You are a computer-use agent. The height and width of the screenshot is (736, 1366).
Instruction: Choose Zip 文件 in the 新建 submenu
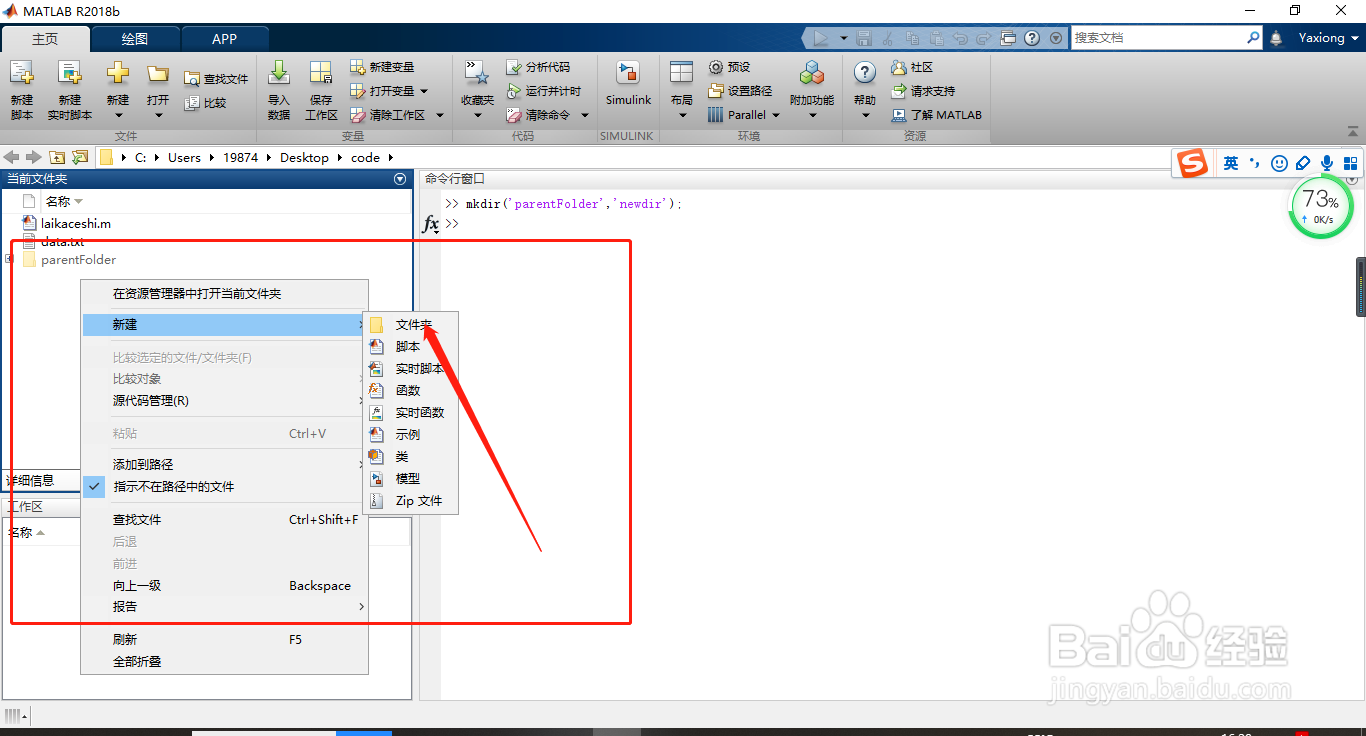pyautogui.click(x=410, y=501)
